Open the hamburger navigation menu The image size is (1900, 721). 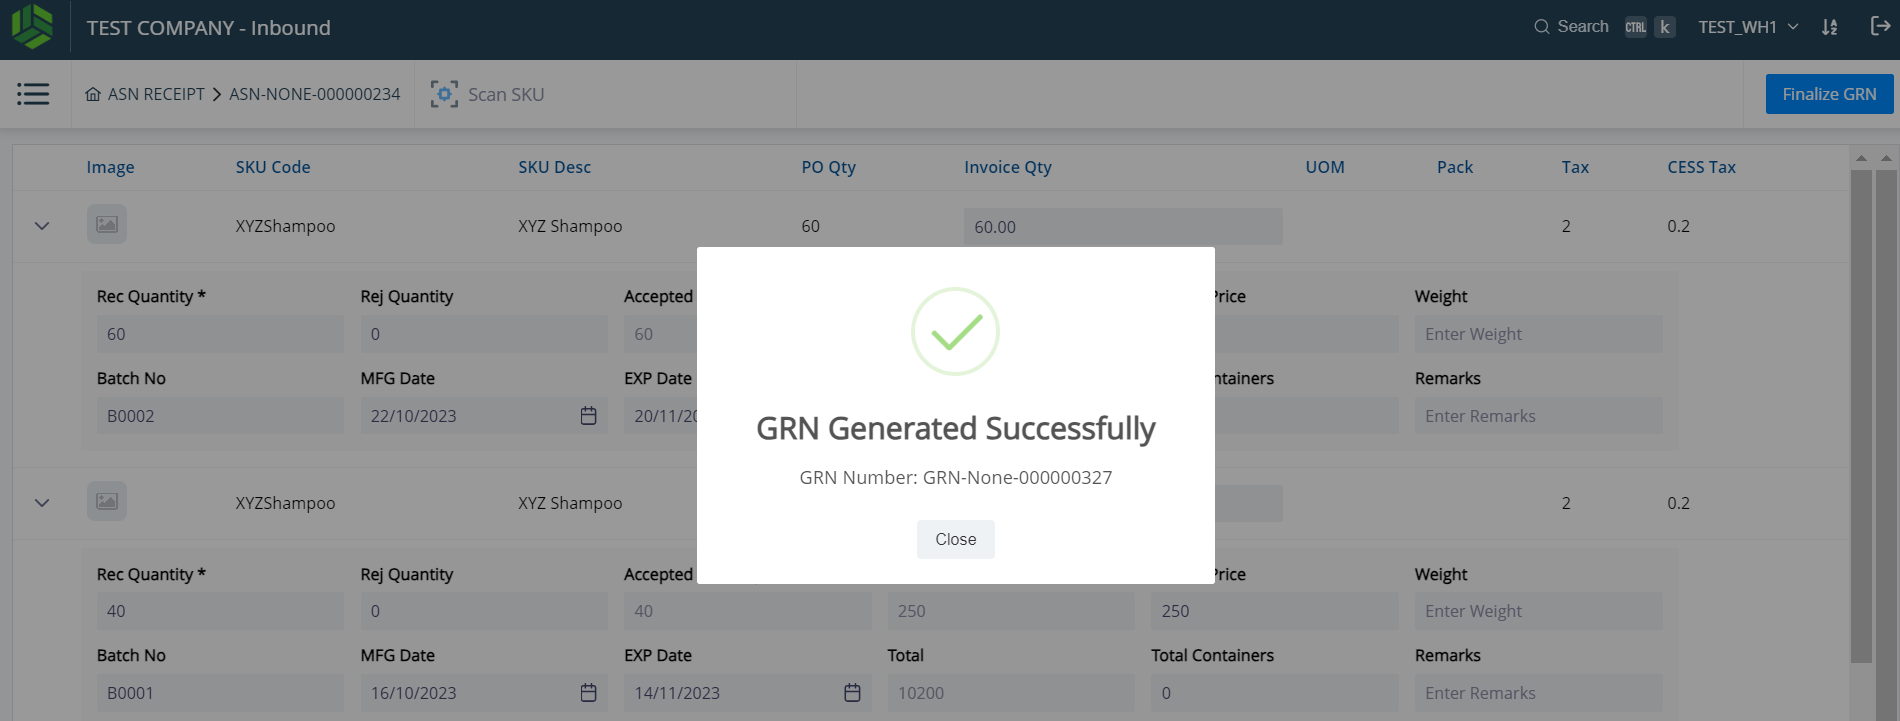pyautogui.click(x=33, y=94)
